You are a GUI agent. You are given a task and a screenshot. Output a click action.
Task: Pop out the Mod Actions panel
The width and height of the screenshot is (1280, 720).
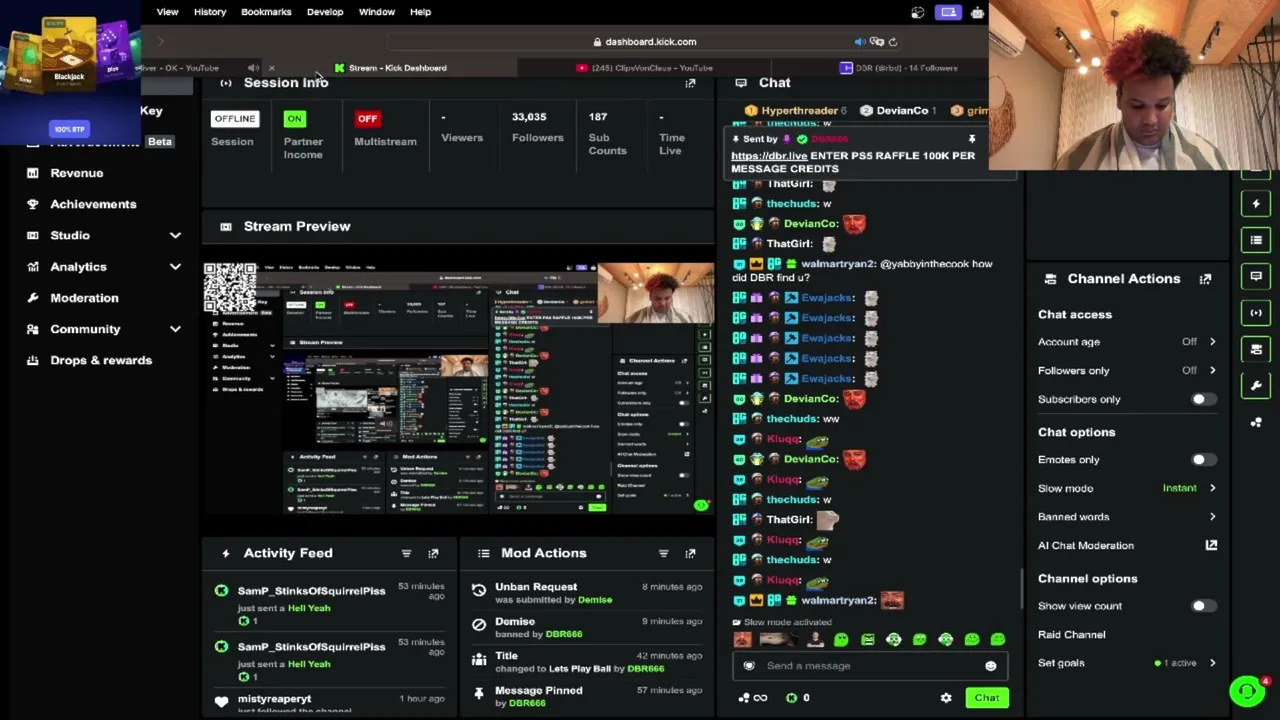(x=690, y=553)
